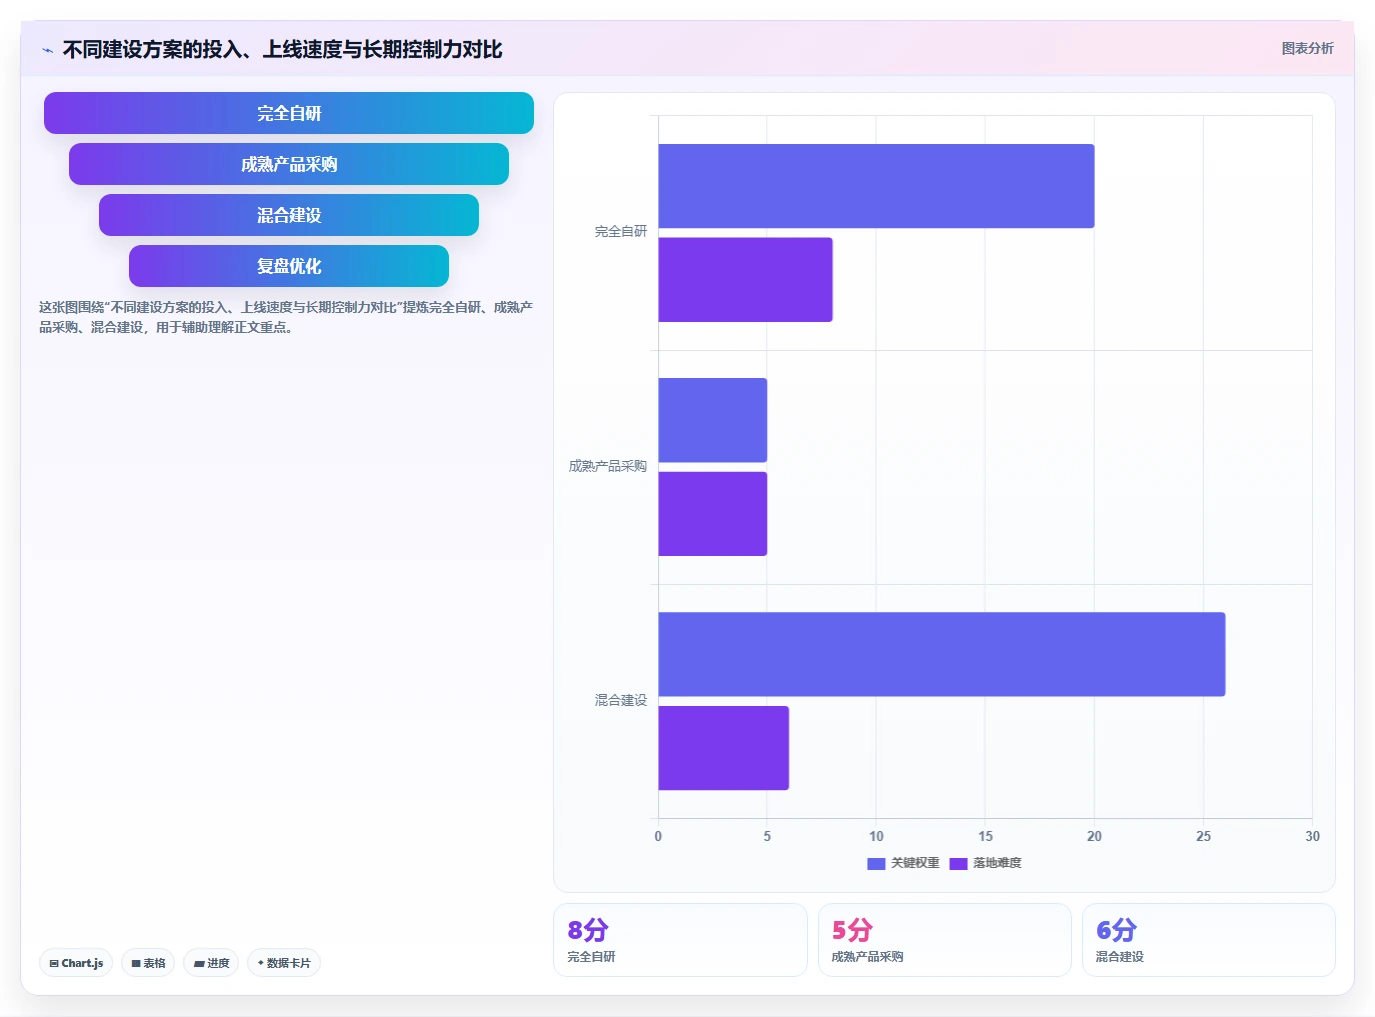Viewport: 1375px width, 1017px height.
Task: Click the x-axis tick value 30
Action: (x=1312, y=836)
